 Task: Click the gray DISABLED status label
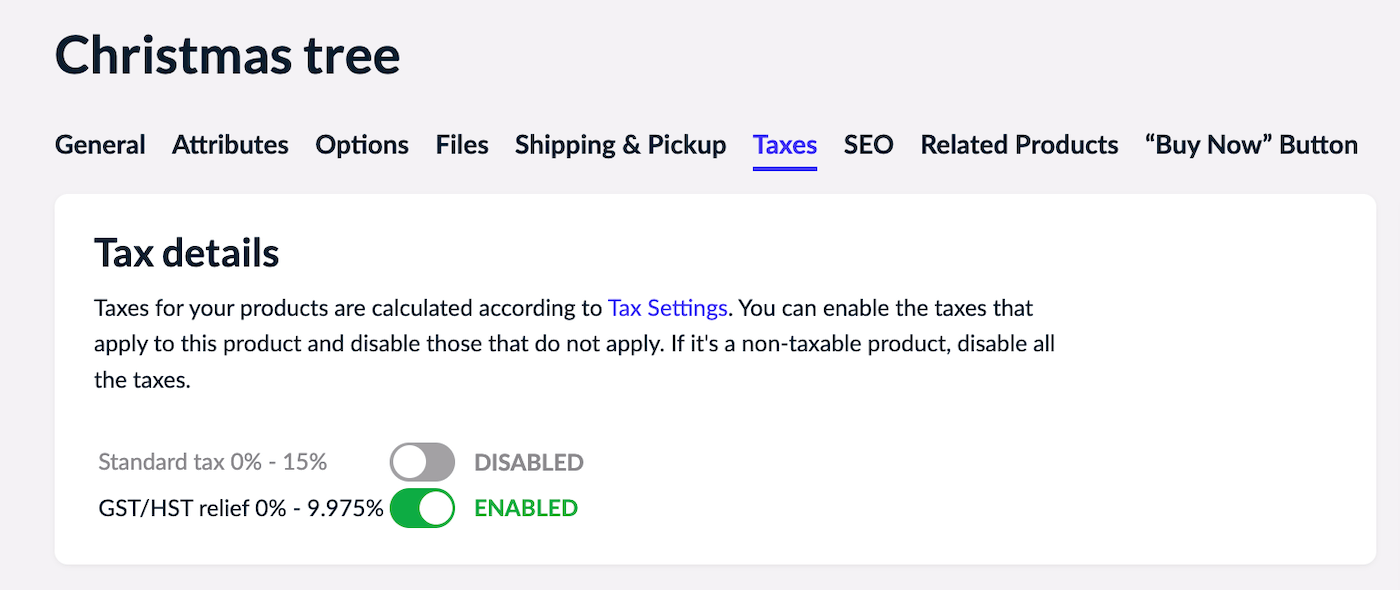pyautogui.click(x=528, y=463)
